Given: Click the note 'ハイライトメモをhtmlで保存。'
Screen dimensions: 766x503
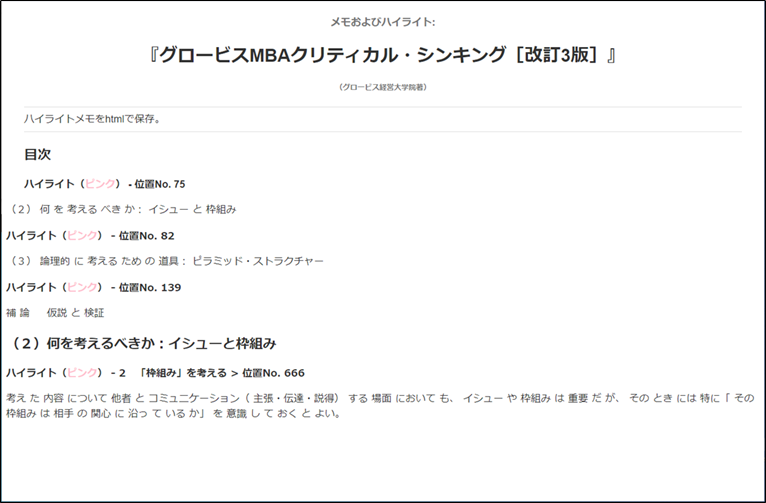Looking at the screenshot, I should pos(93,119).
